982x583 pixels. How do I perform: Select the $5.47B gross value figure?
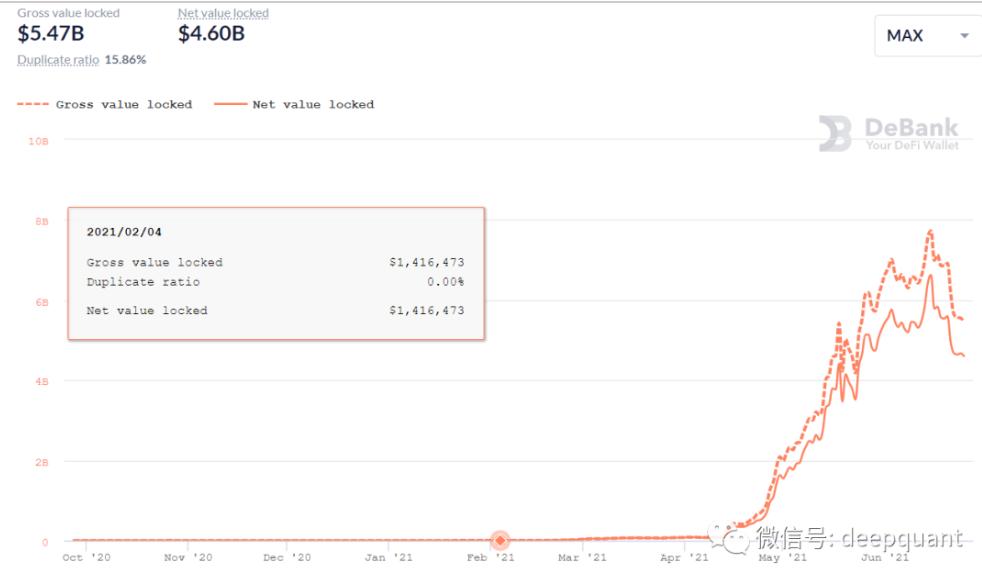click(51, 34)
